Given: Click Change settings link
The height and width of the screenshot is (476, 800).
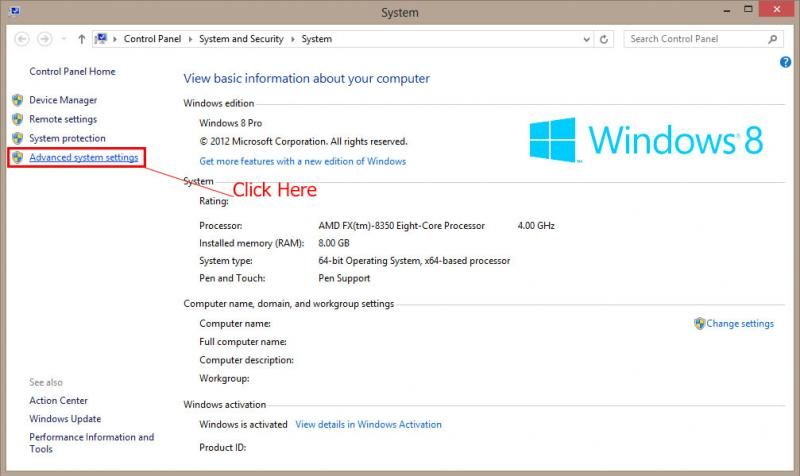Looking at the screenshot, I should pos(740,323).
